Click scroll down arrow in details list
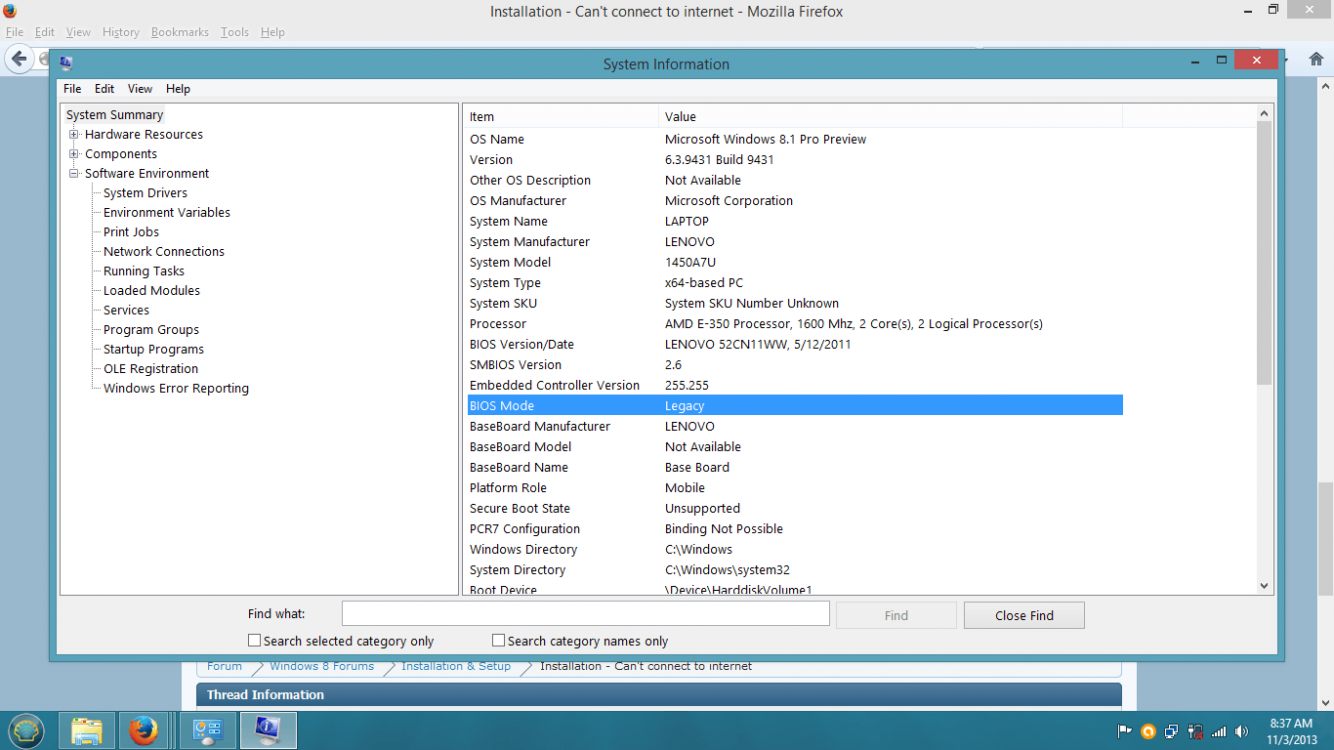The image size is (1334, 750). (x=1264, y=586)
